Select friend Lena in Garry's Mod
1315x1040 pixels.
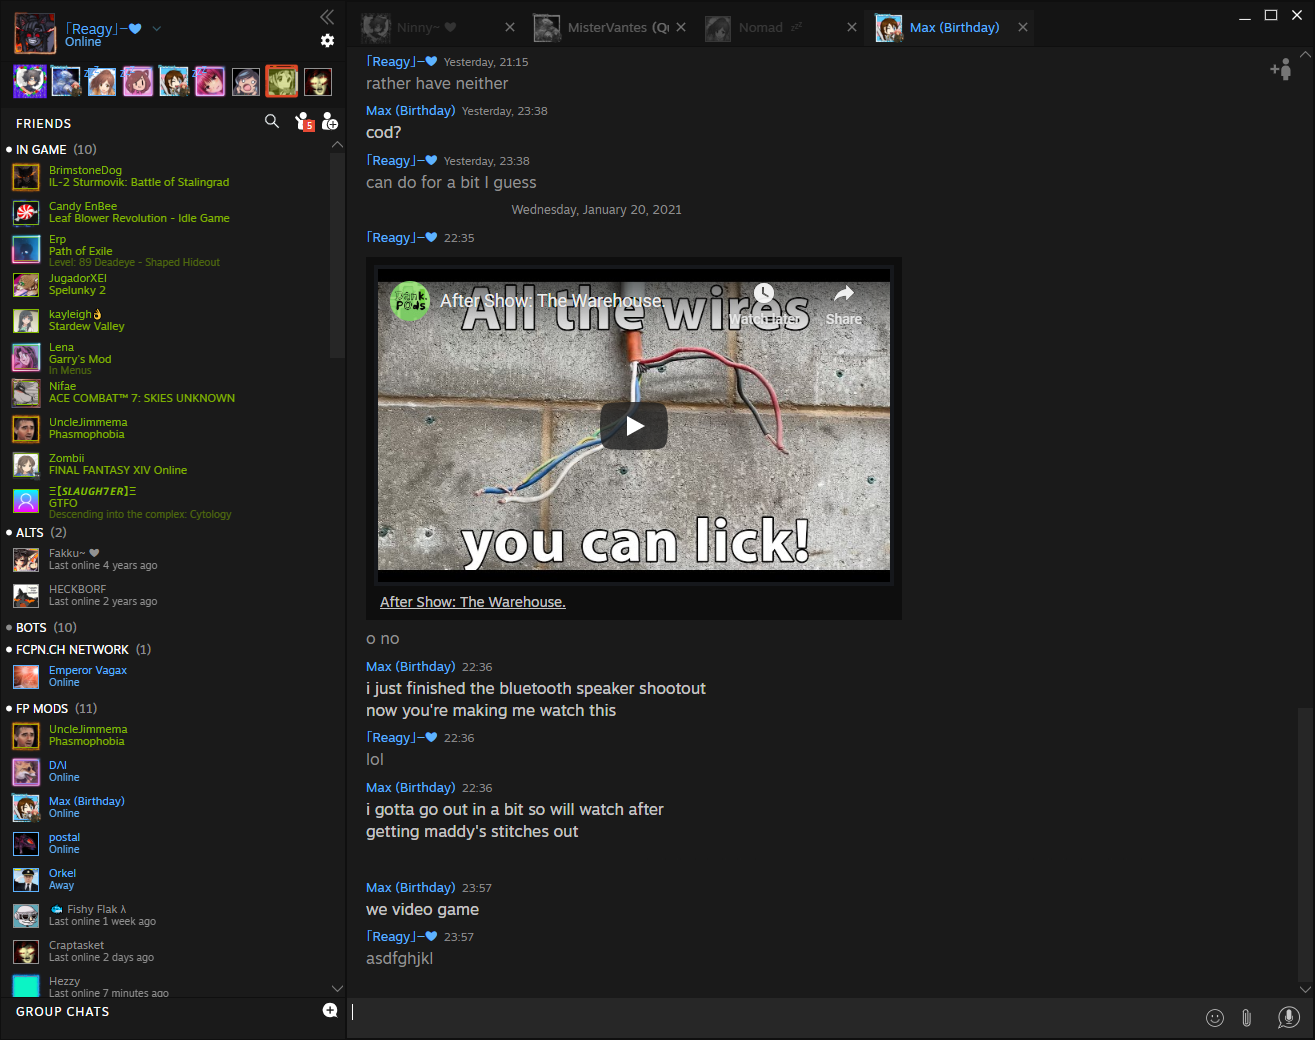pos(170,358)
